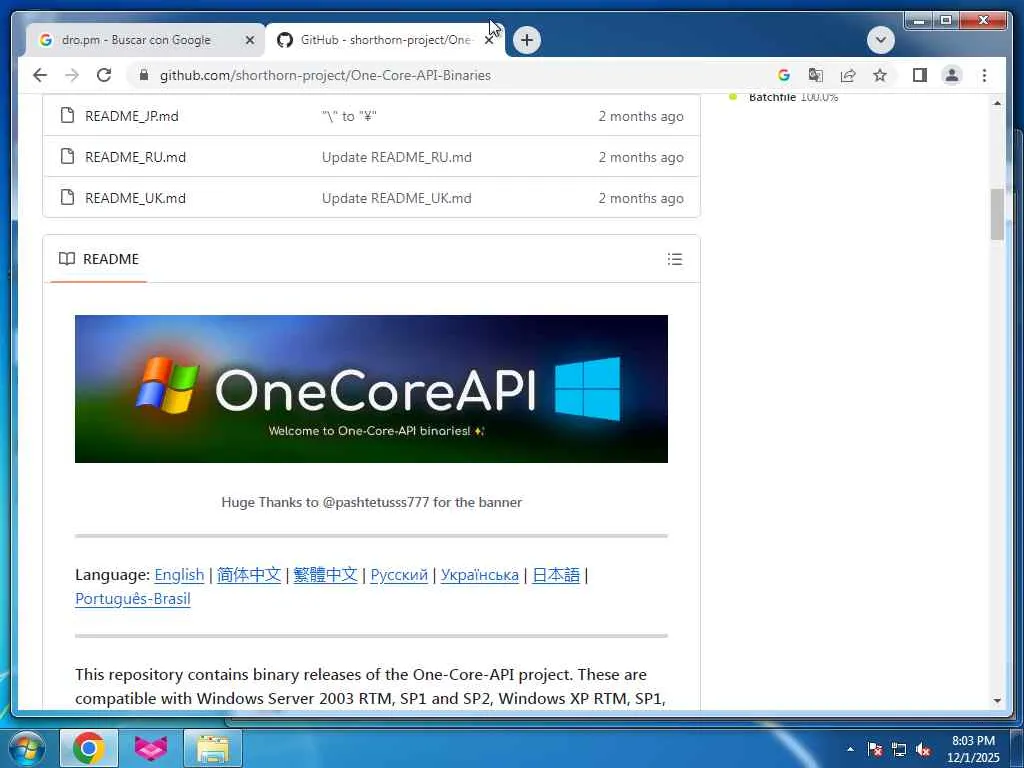Open the README_JP.md file
The image size is (1024, 768).
tap(131, 116)
